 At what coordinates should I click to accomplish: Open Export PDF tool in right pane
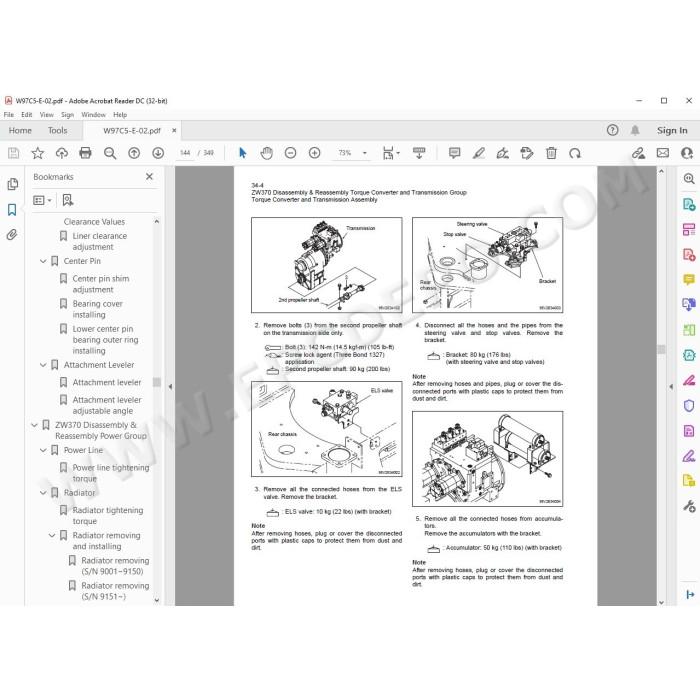click(x=689, y=205)
